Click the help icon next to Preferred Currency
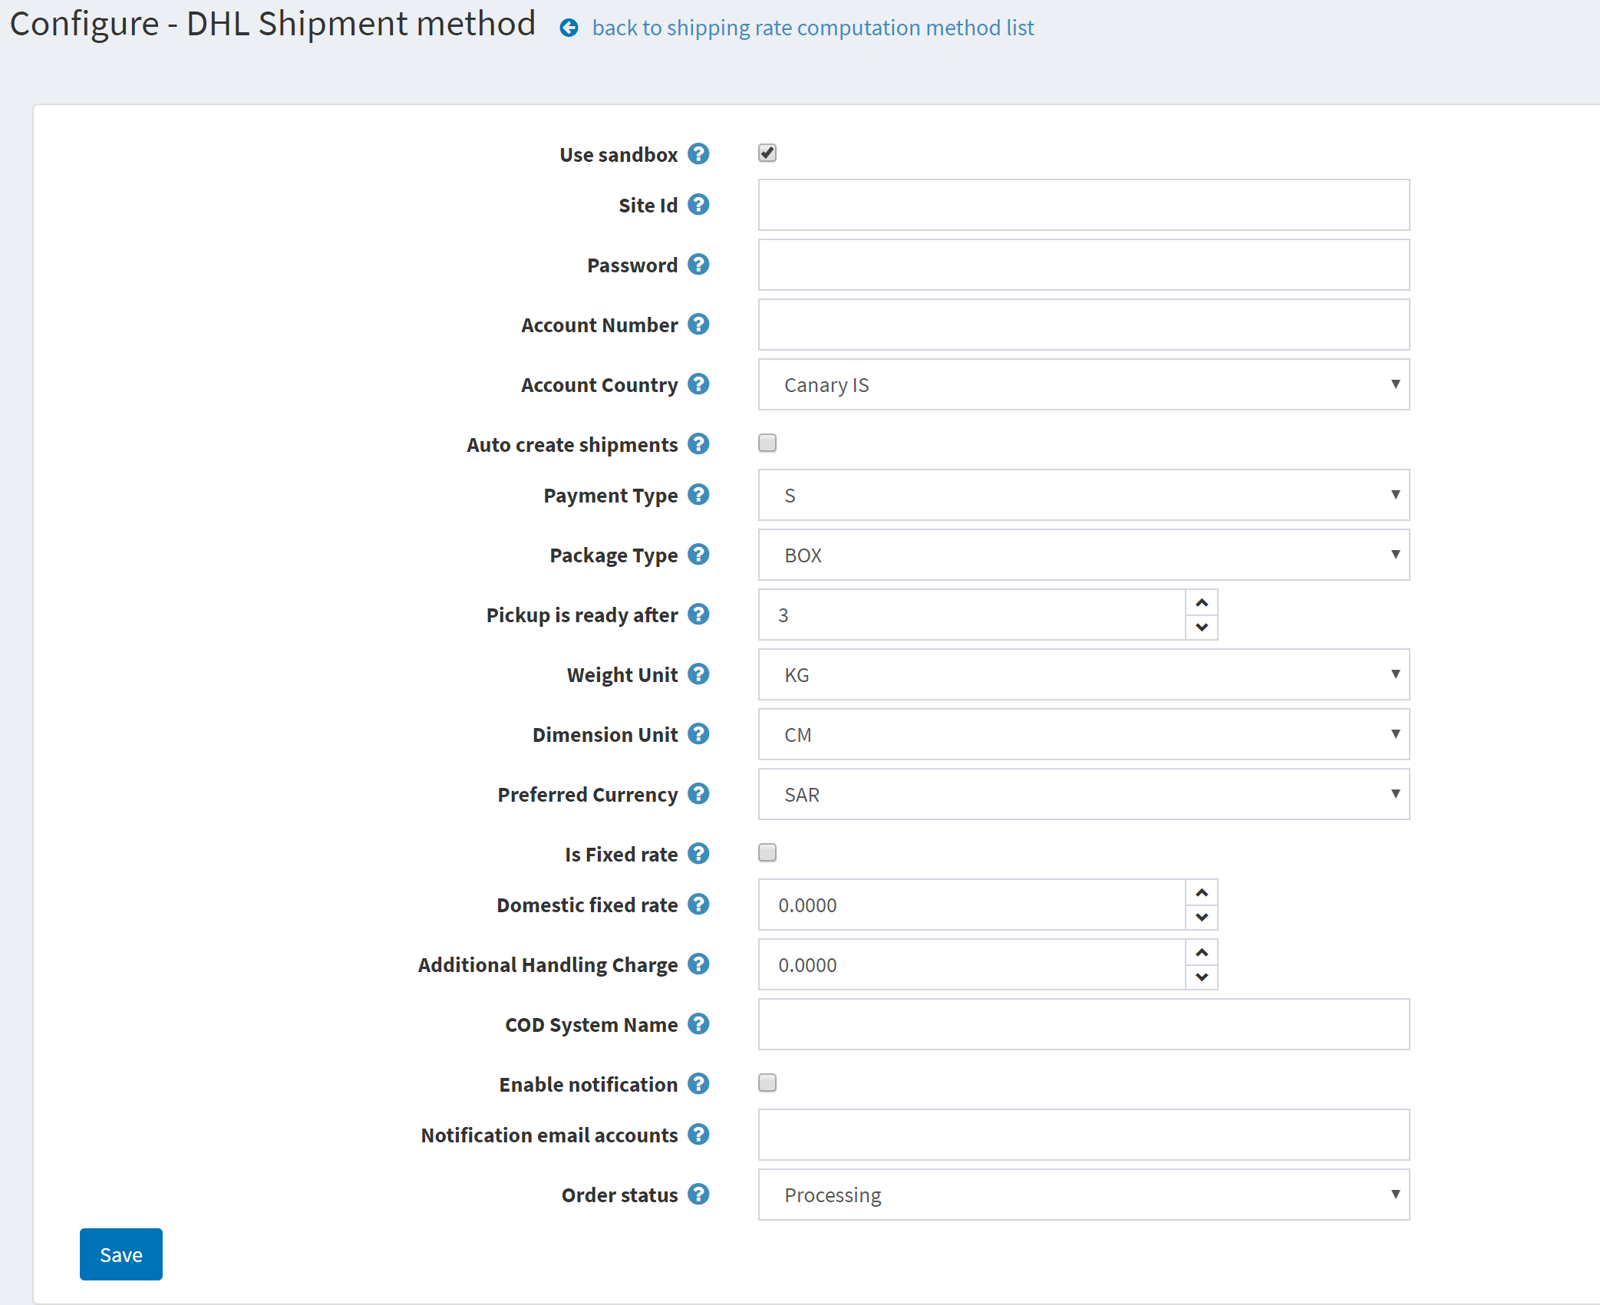This screenshot has width=1600, height=1305. tap(699, 794)
